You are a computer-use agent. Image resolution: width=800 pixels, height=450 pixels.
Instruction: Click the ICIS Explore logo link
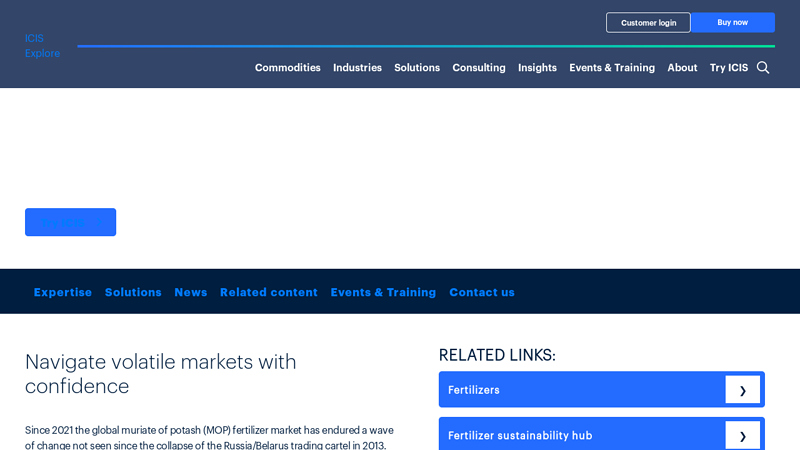point(42,46)
